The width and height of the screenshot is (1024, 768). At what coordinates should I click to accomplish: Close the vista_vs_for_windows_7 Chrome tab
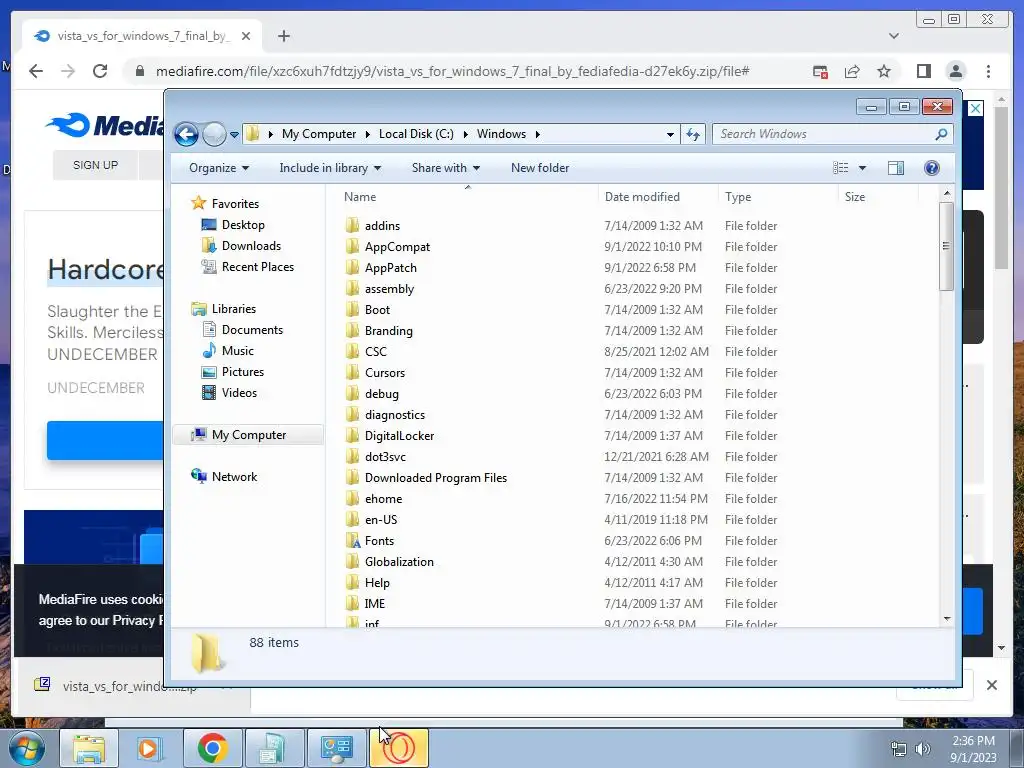246,36
